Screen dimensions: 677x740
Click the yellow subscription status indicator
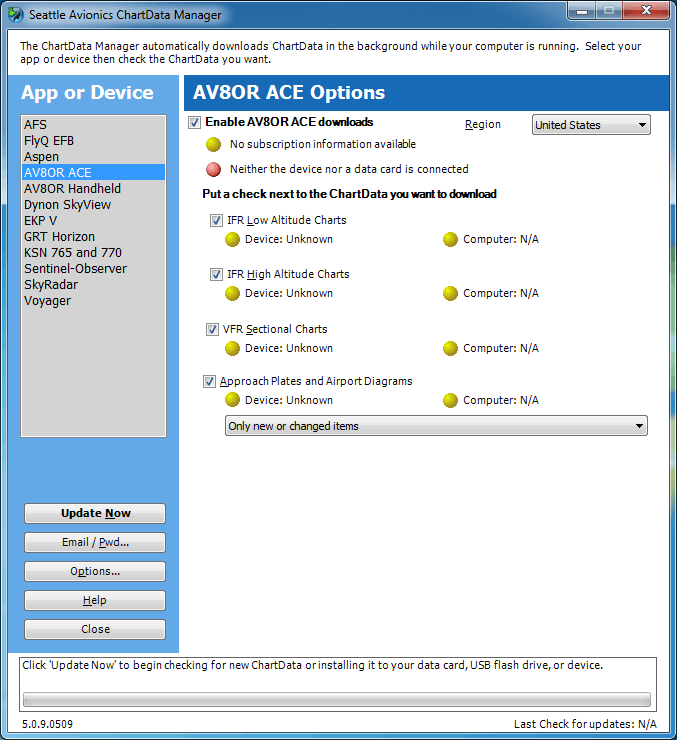[x=213, y=144]
